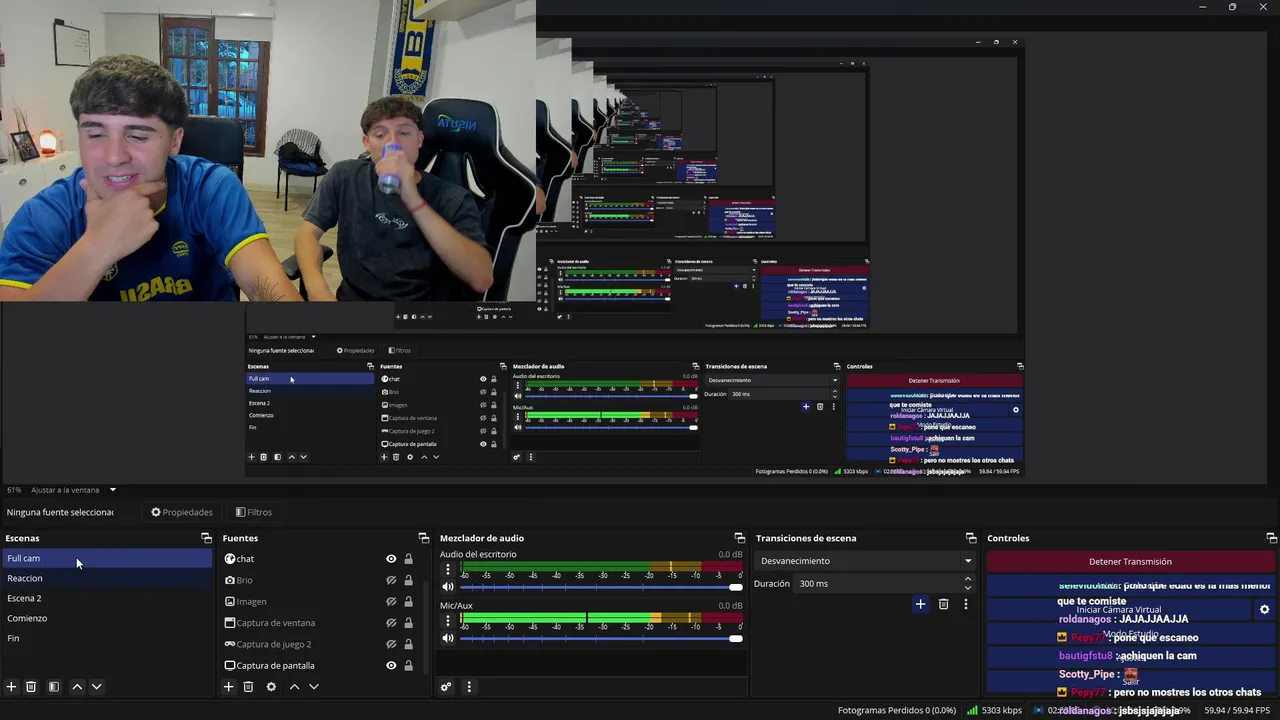Delete selected source with trash icon
1280x720 pixels.
(x=248, y=687)
